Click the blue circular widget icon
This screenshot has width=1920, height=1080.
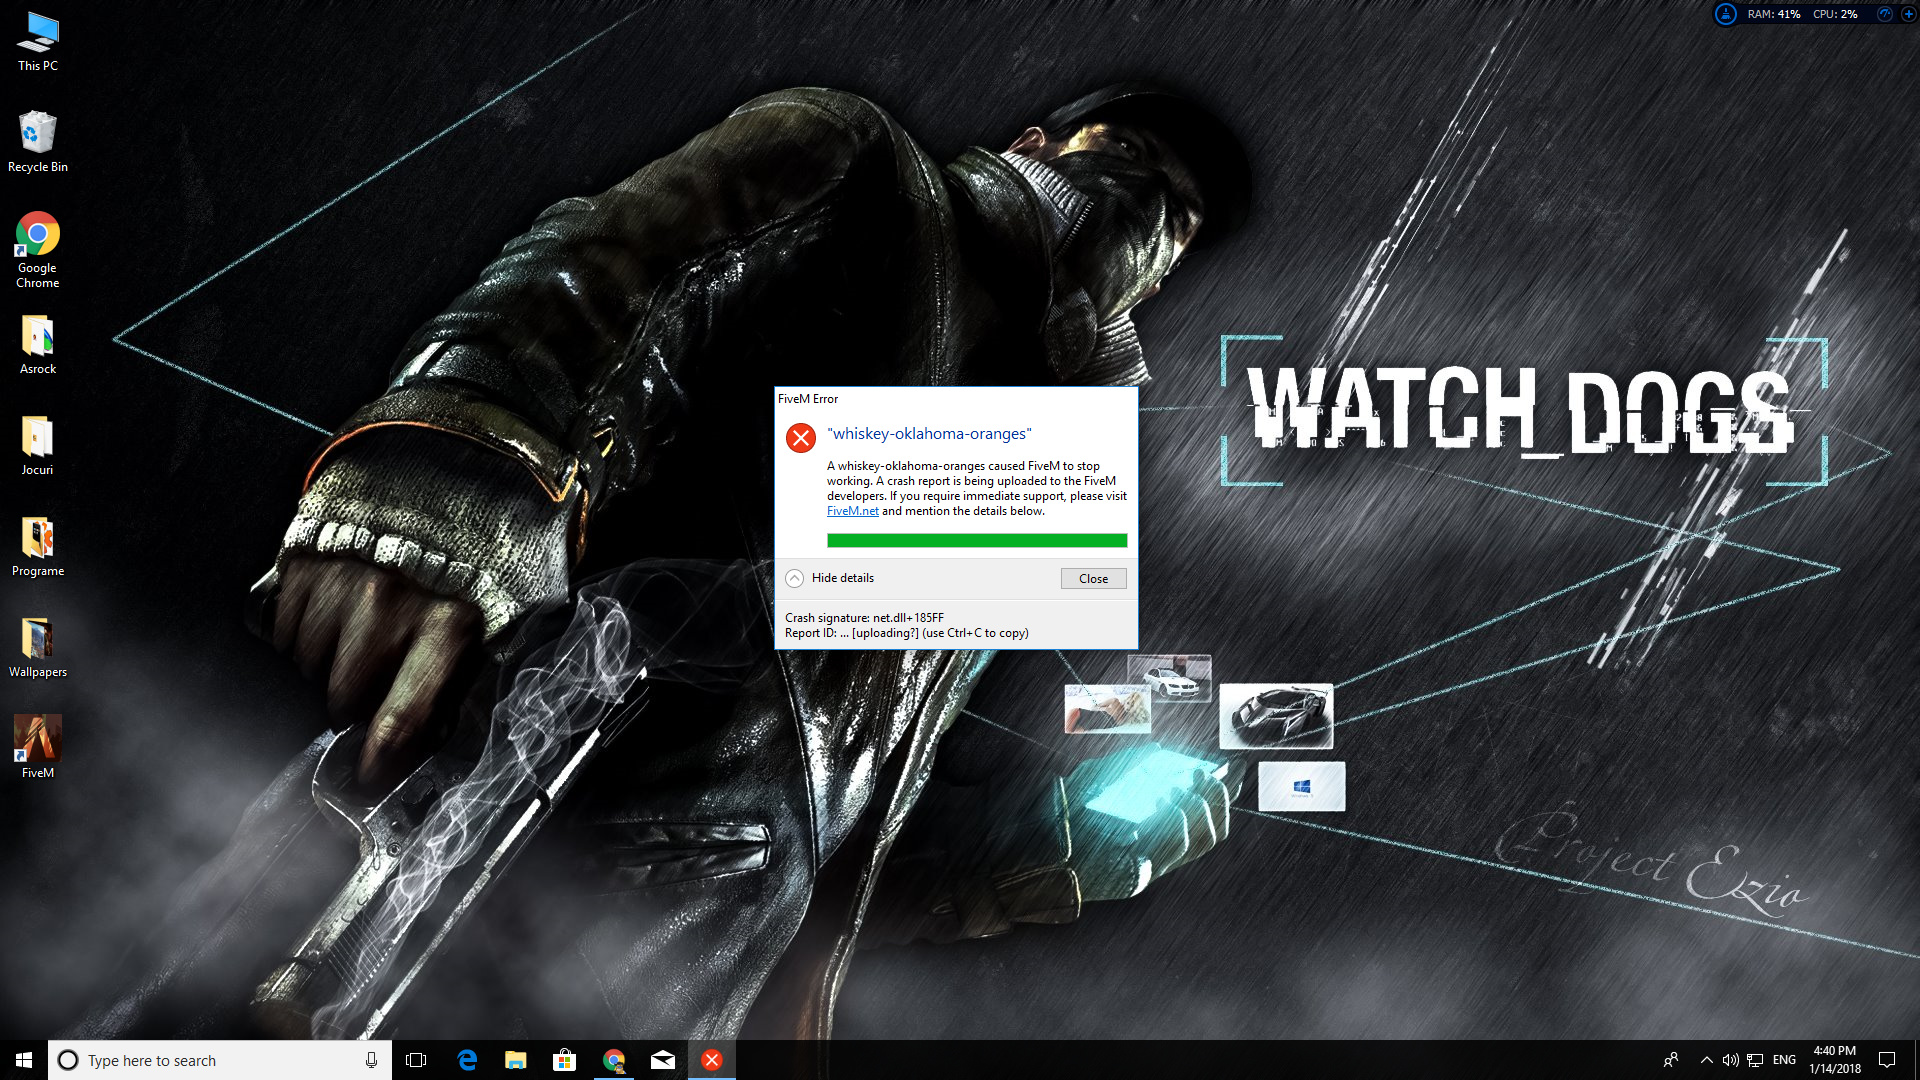click(x=1726, y=14)
